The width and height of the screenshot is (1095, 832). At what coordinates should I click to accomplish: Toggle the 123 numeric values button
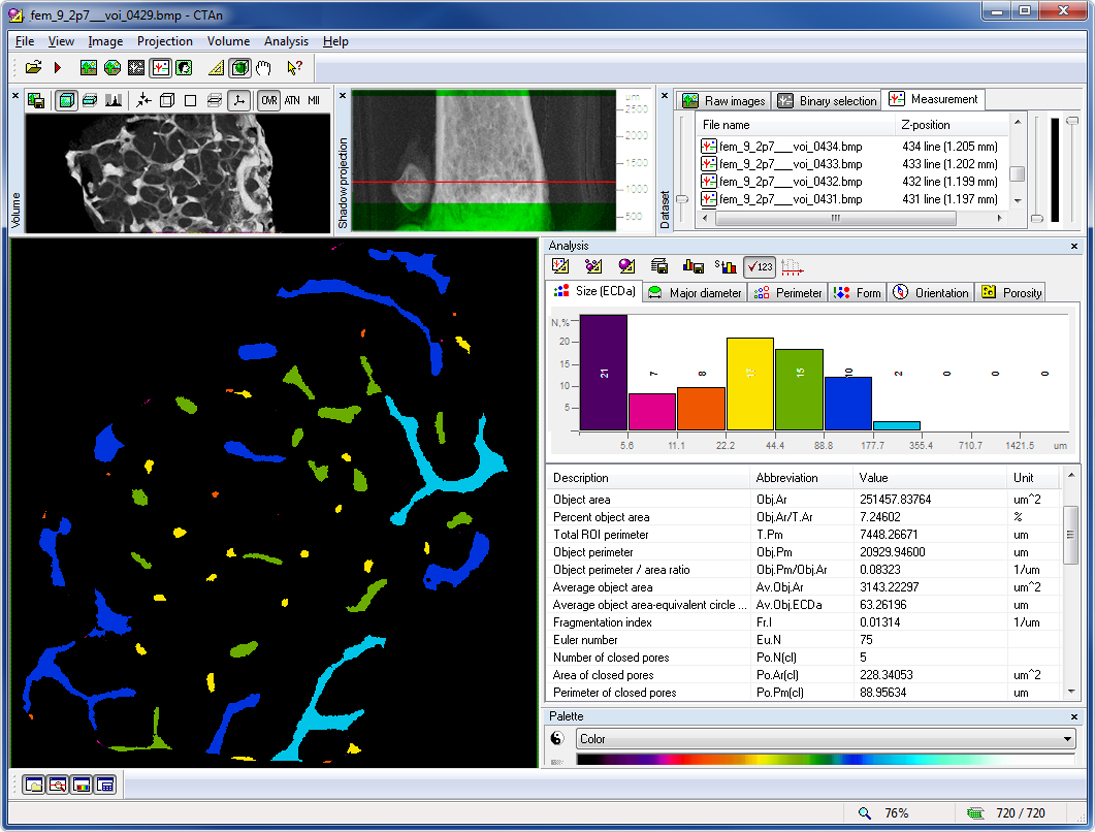[758, 267]
